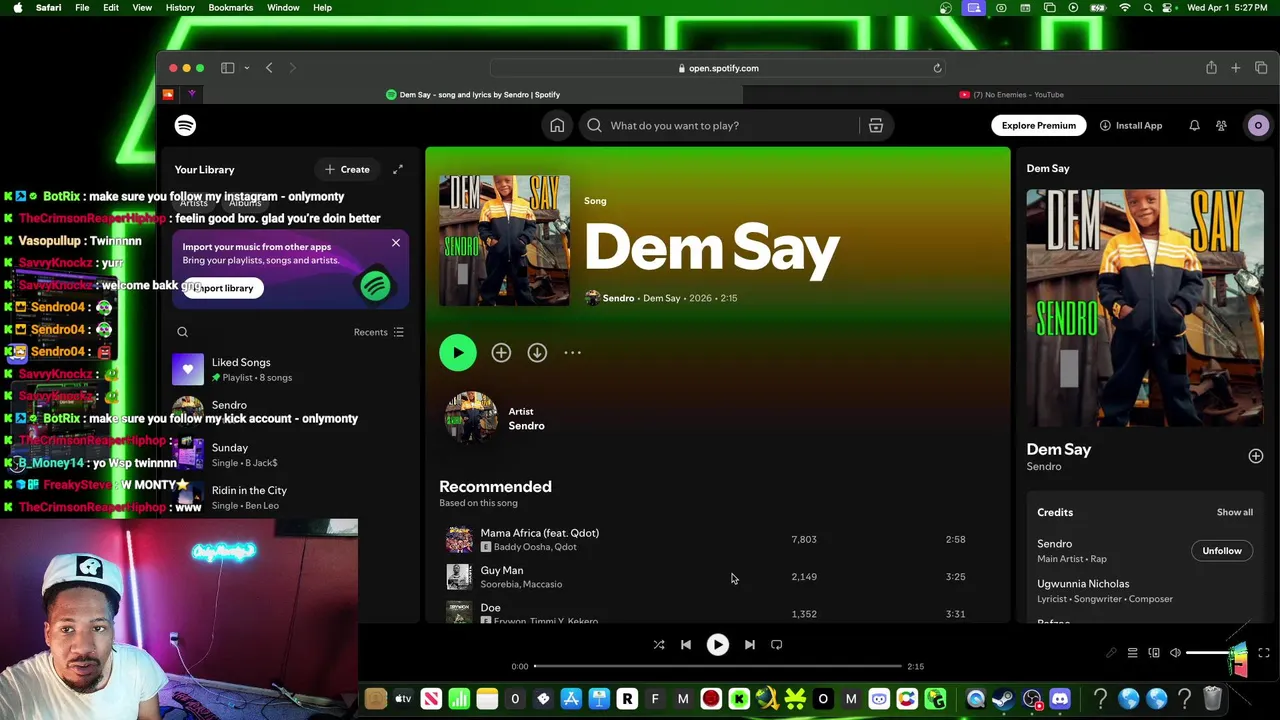Go back in Safari
The height and width of the screenshot is (720, 1280).
pos(269,68)
